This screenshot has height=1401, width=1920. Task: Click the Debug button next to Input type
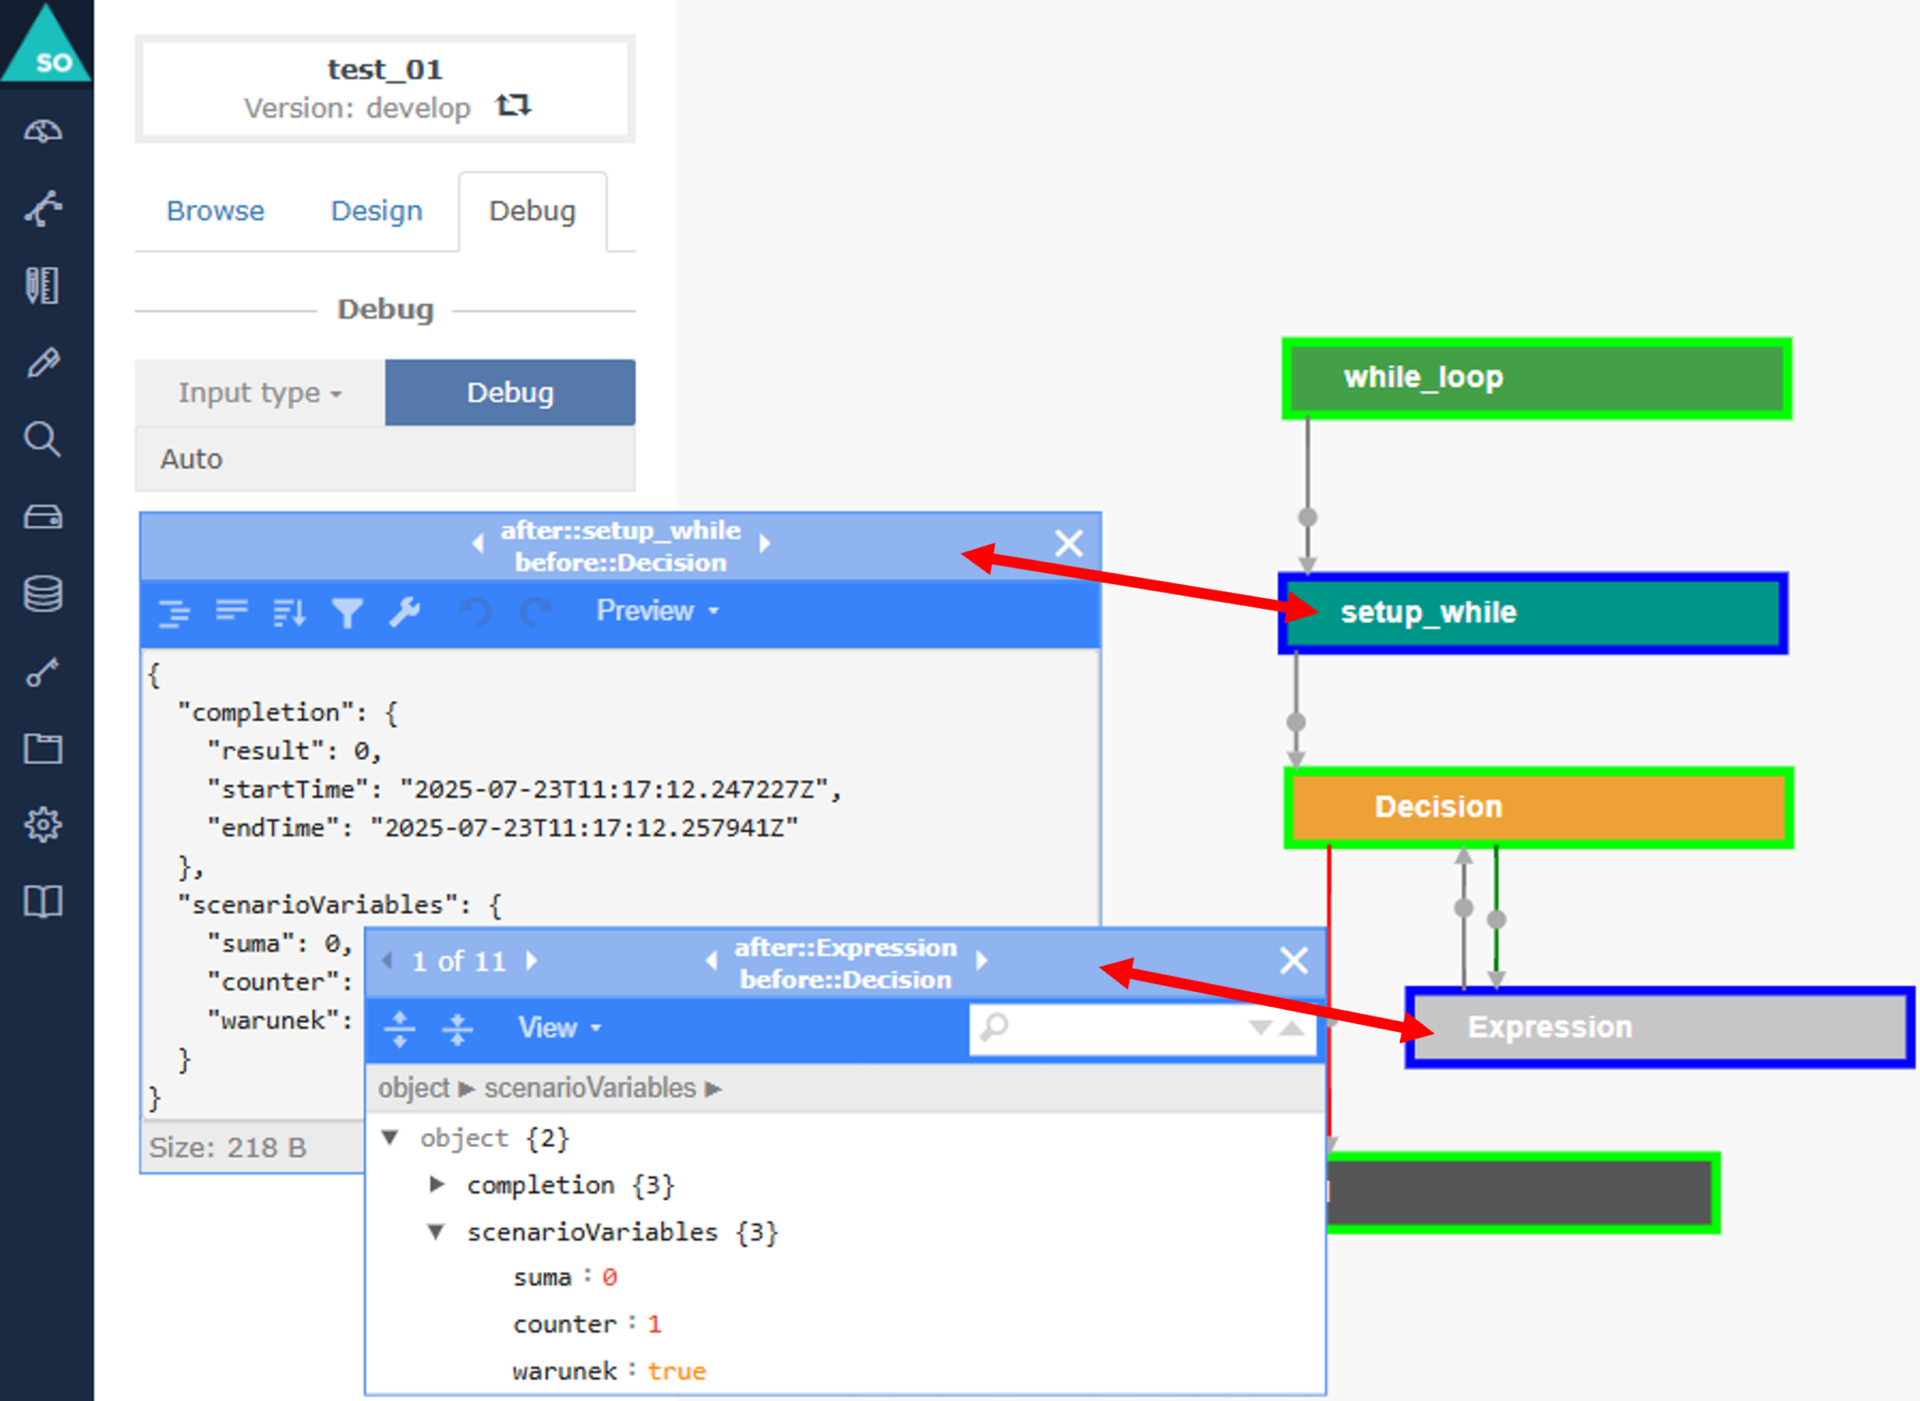pyautogui.click(x=510, y=392)
